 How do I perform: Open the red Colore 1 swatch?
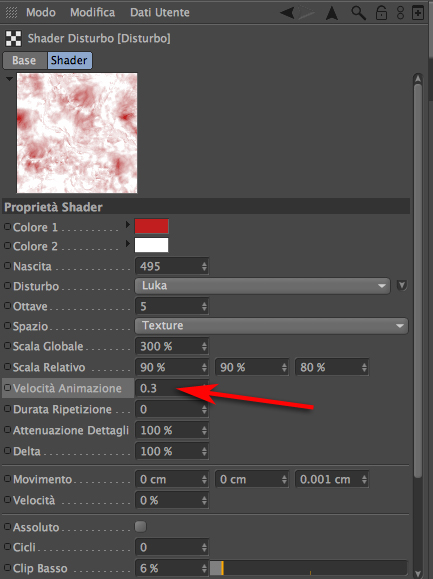[x=152, y=226]
